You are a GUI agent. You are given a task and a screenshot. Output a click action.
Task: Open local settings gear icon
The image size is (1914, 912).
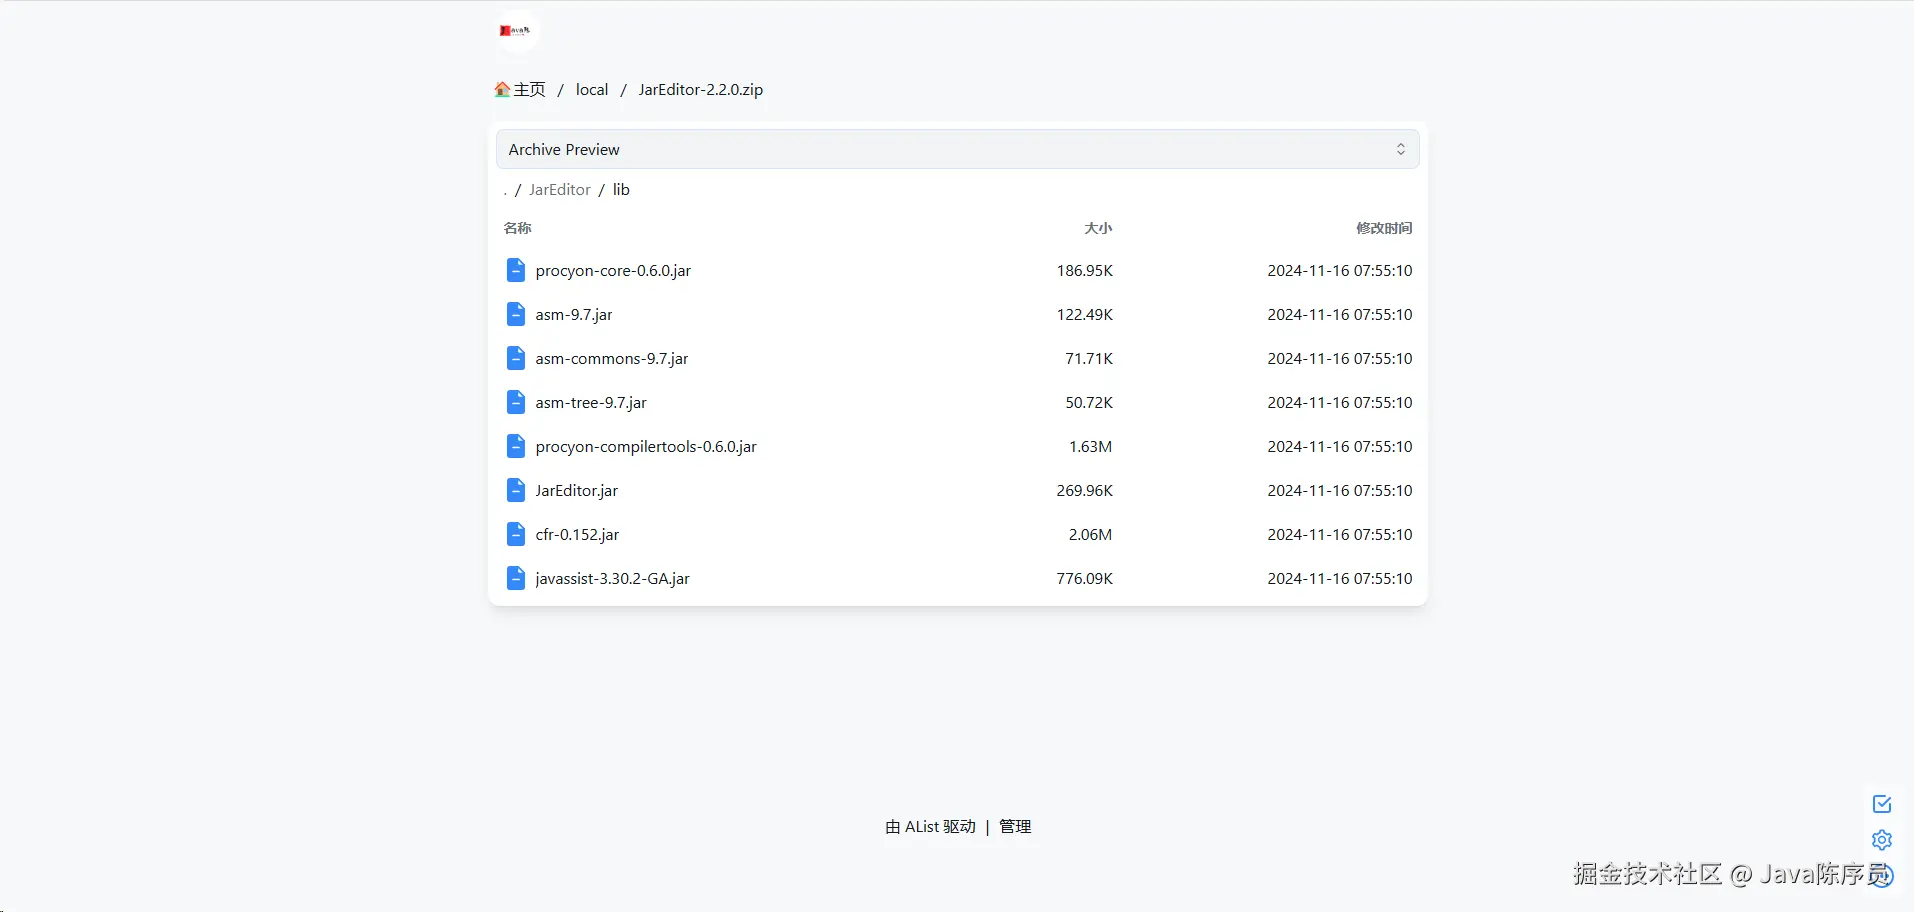tap(1882, 840)
